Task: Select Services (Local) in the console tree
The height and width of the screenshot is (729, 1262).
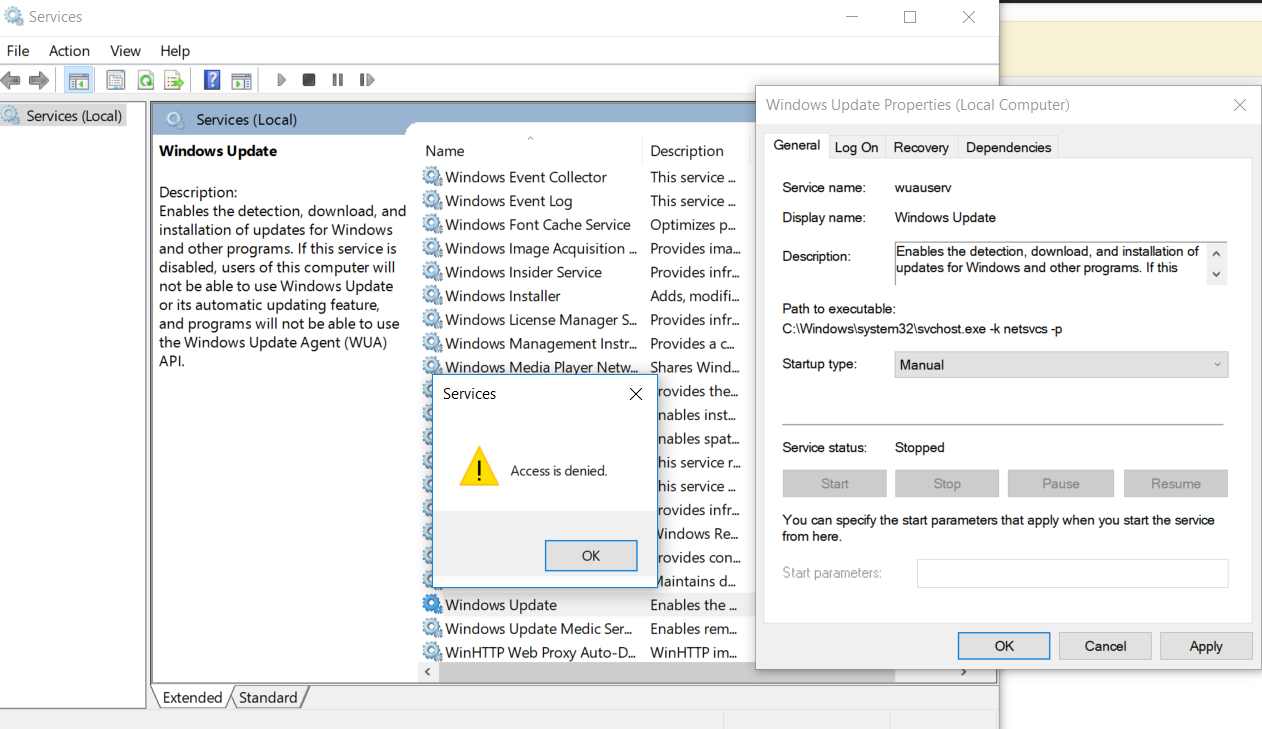Action: click(74, 116)
